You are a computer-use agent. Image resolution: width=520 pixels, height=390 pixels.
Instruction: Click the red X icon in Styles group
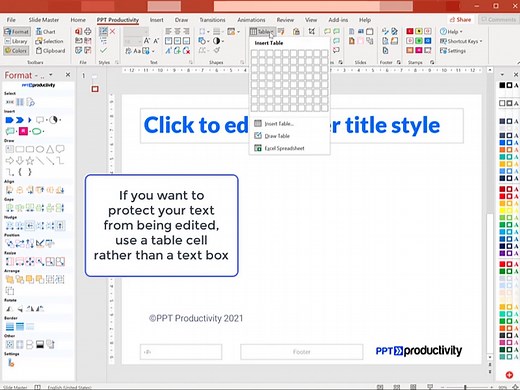click(113, 32)
